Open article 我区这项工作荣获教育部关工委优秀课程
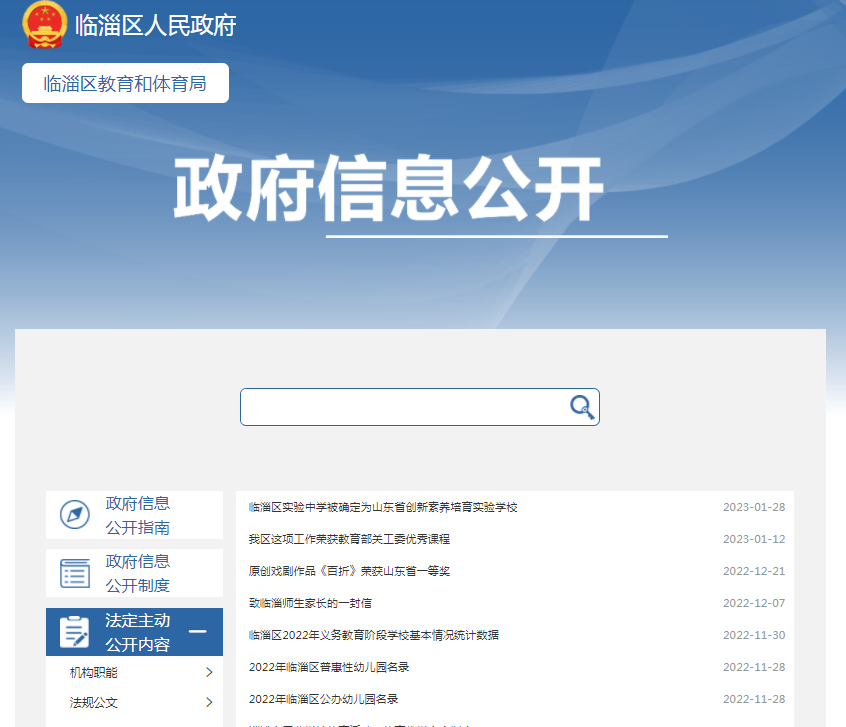The image size is (846, 727). click(349, 539)
